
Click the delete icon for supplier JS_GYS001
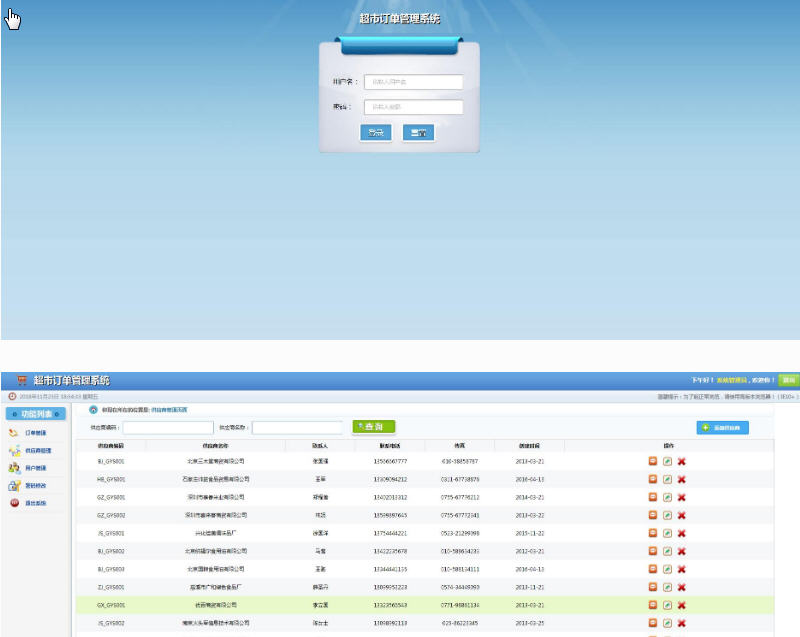tap(681, 533)
